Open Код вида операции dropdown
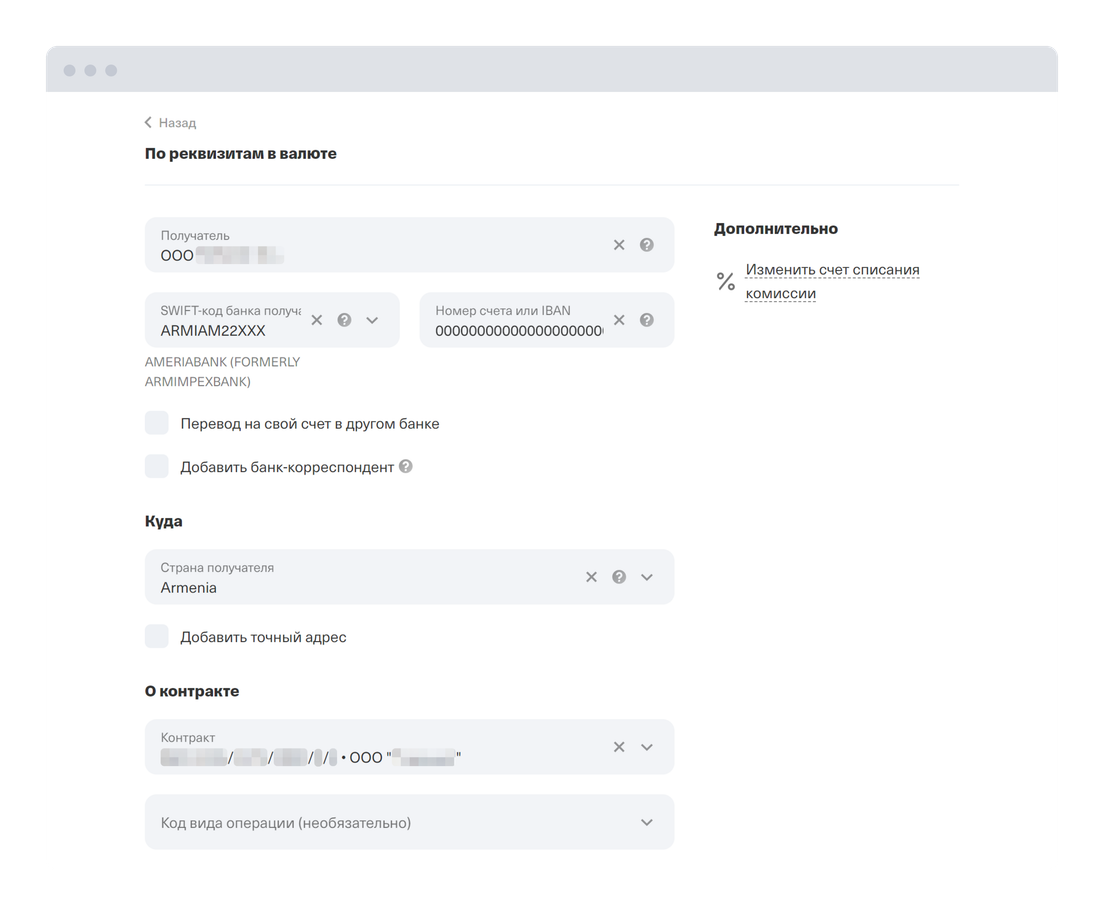1104x917 pixels. (x=647, y=822)
